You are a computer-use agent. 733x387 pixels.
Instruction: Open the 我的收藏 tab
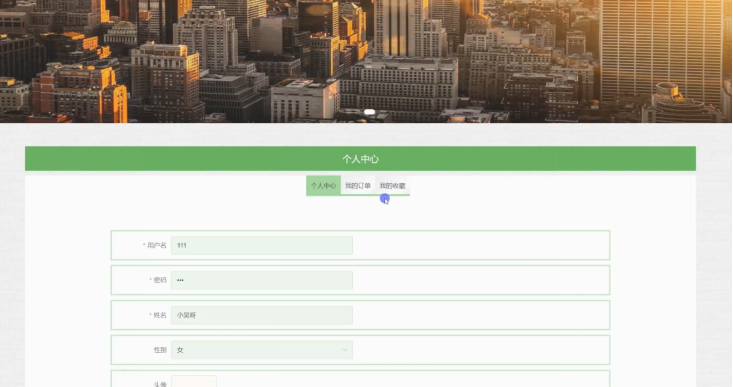point(392,186)
